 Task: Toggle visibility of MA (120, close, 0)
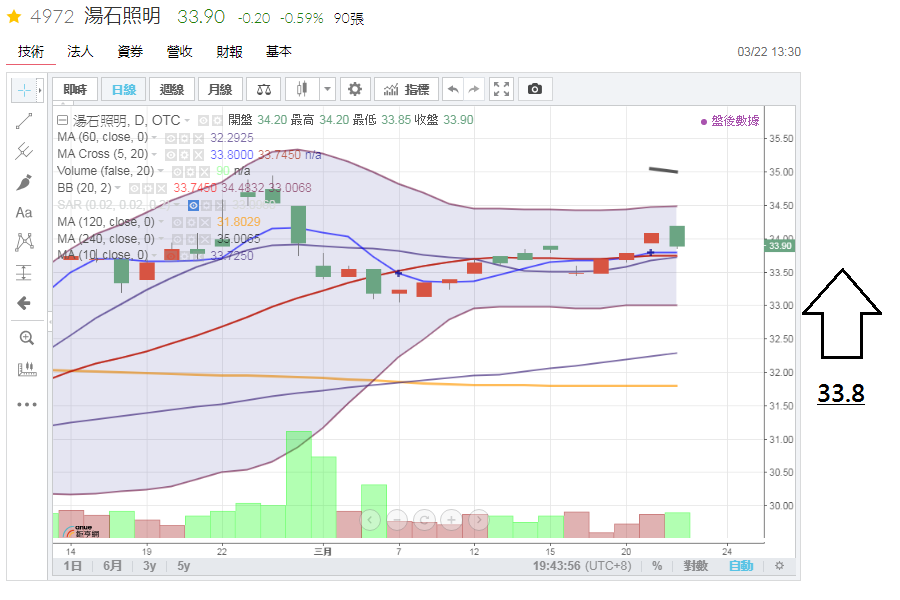pyautogui.click(x=178, y=223)
